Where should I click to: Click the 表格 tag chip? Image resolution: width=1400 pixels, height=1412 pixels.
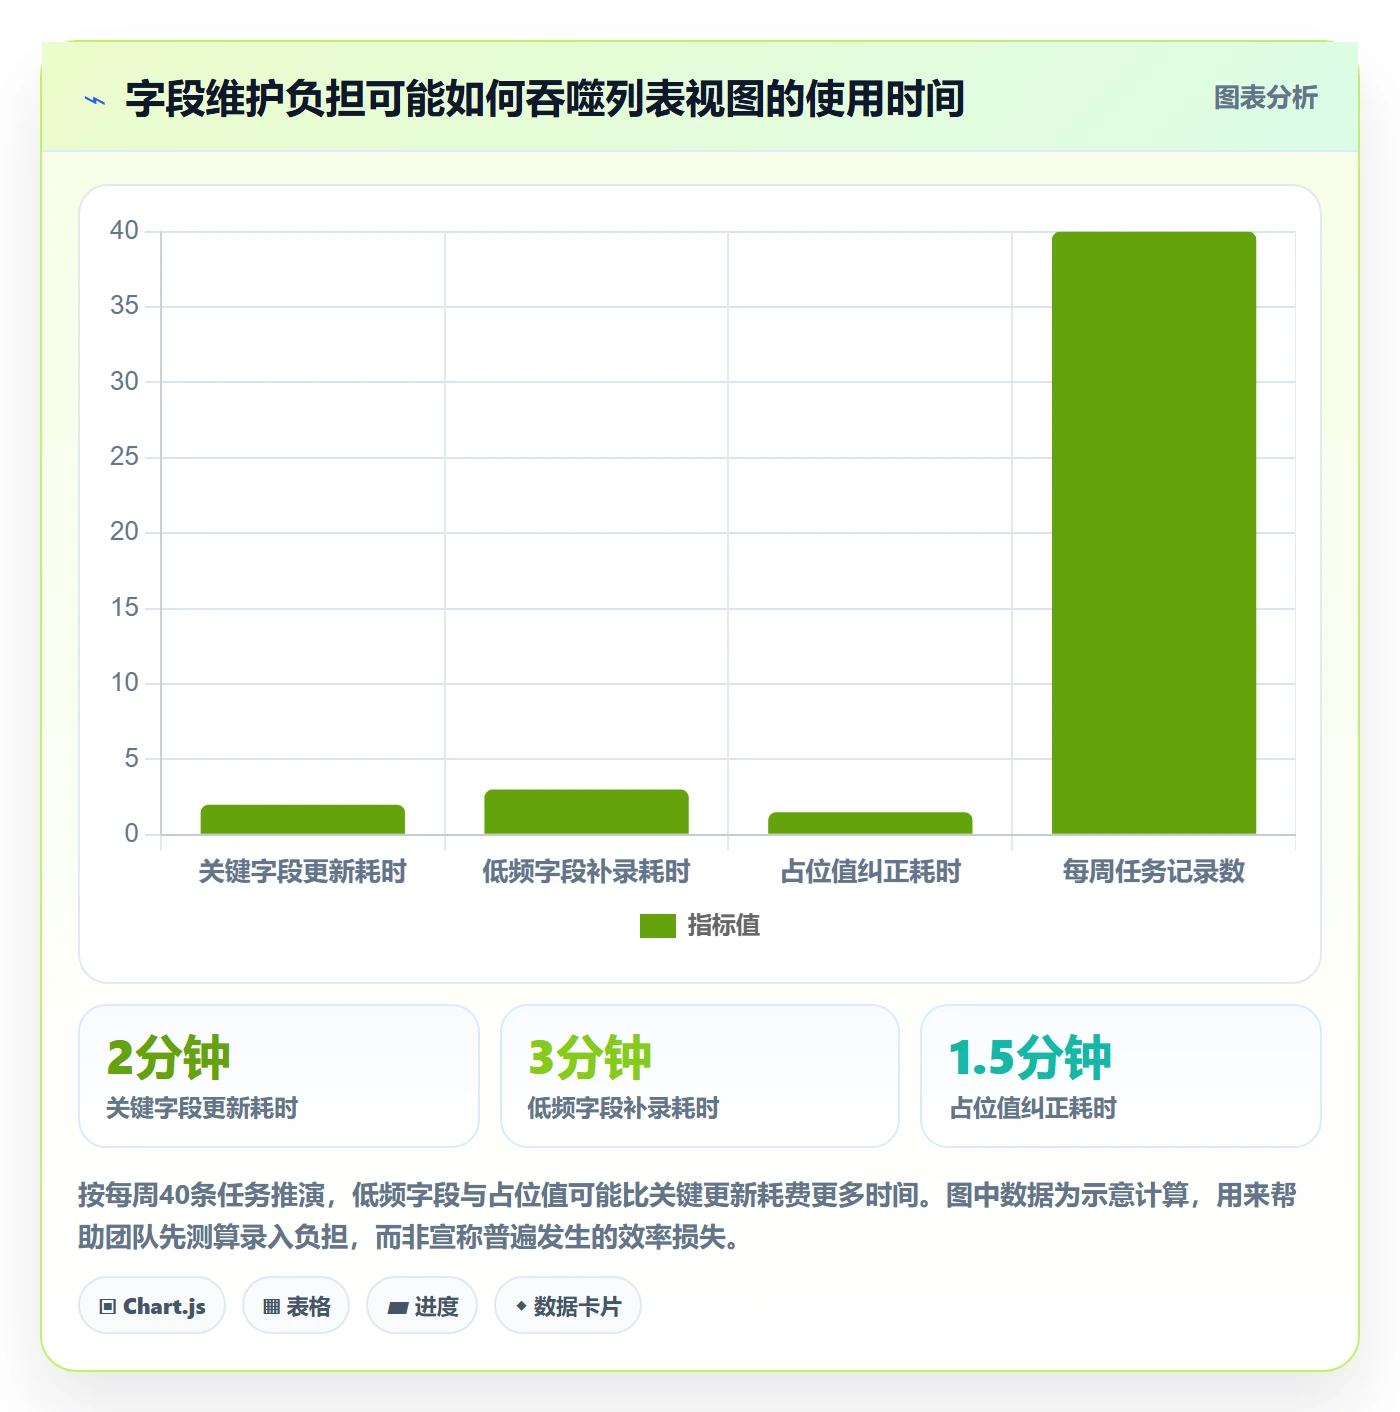pos(296,1306)
